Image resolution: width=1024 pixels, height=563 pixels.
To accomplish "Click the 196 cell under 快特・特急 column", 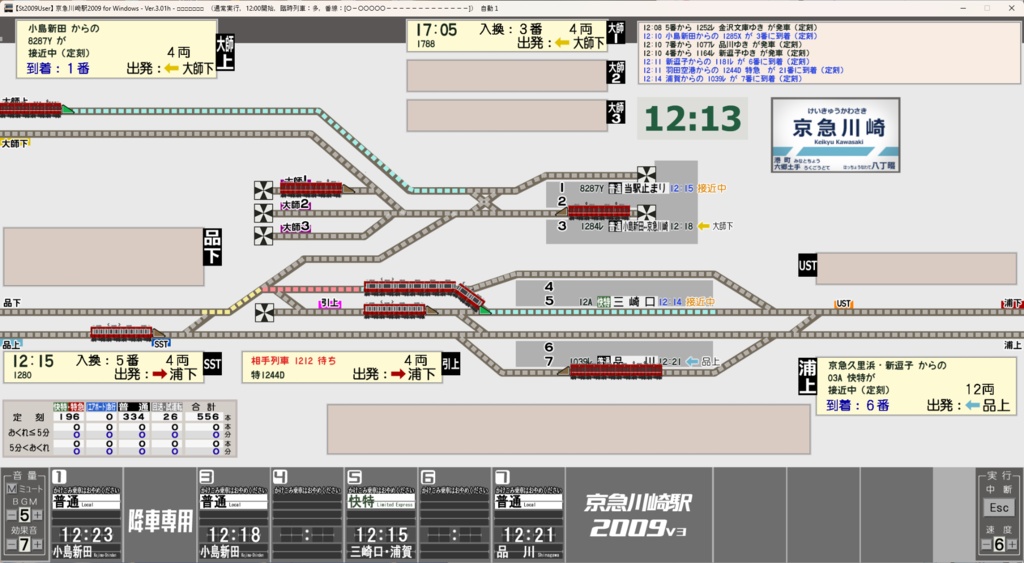I will (x=69, y=417).
